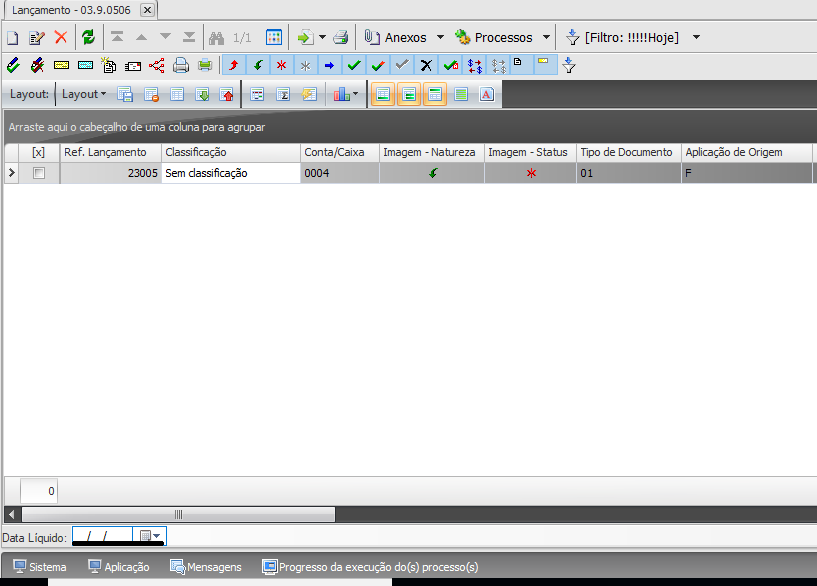The height and width of the screenshot is (586, 817).
Task: Click the yellow card icon
Action: coord(61,66)
